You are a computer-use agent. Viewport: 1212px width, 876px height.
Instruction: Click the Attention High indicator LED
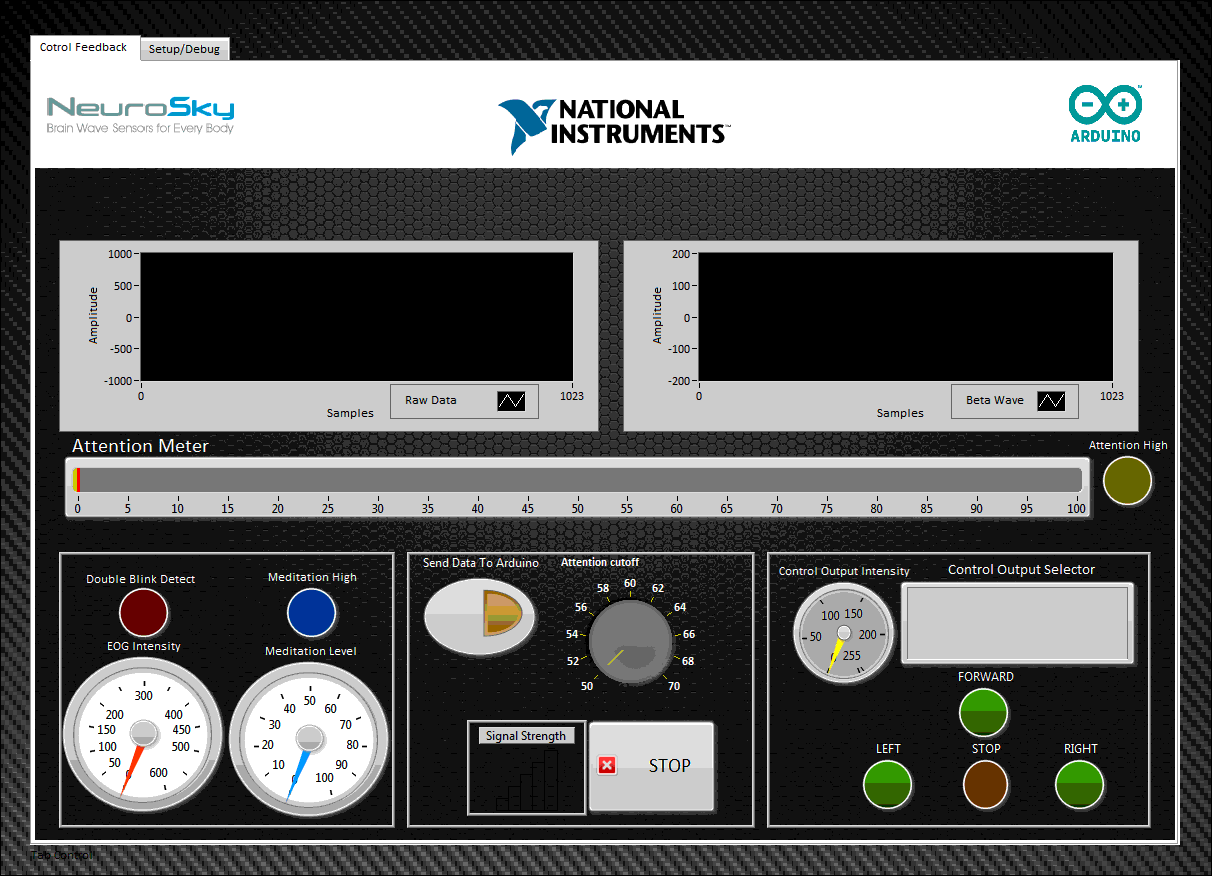[x=1127, y=481]
